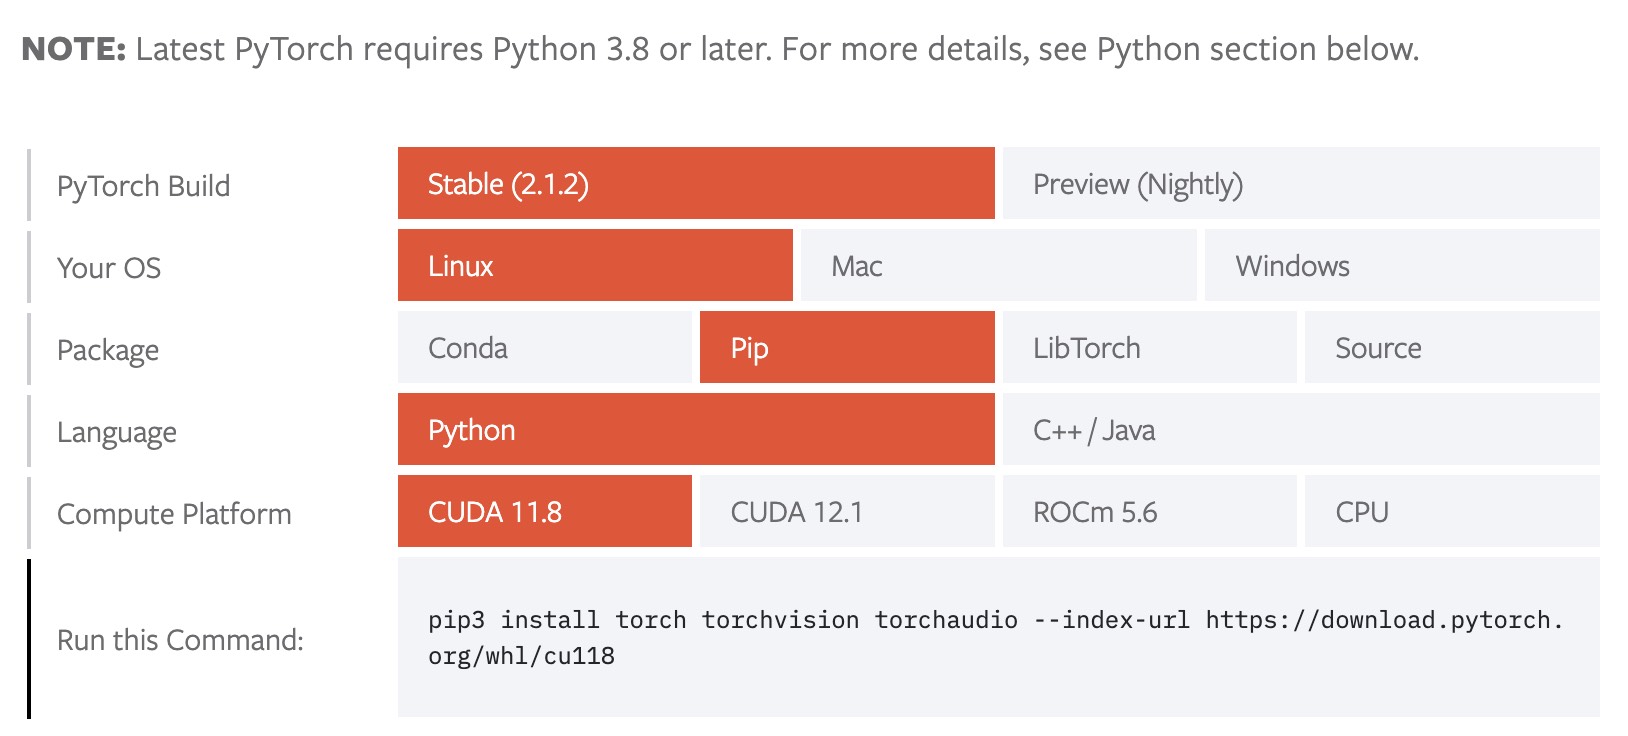
Task: Choose Linux as your OS
Action: pyautogui.click(x=595, y=265)
